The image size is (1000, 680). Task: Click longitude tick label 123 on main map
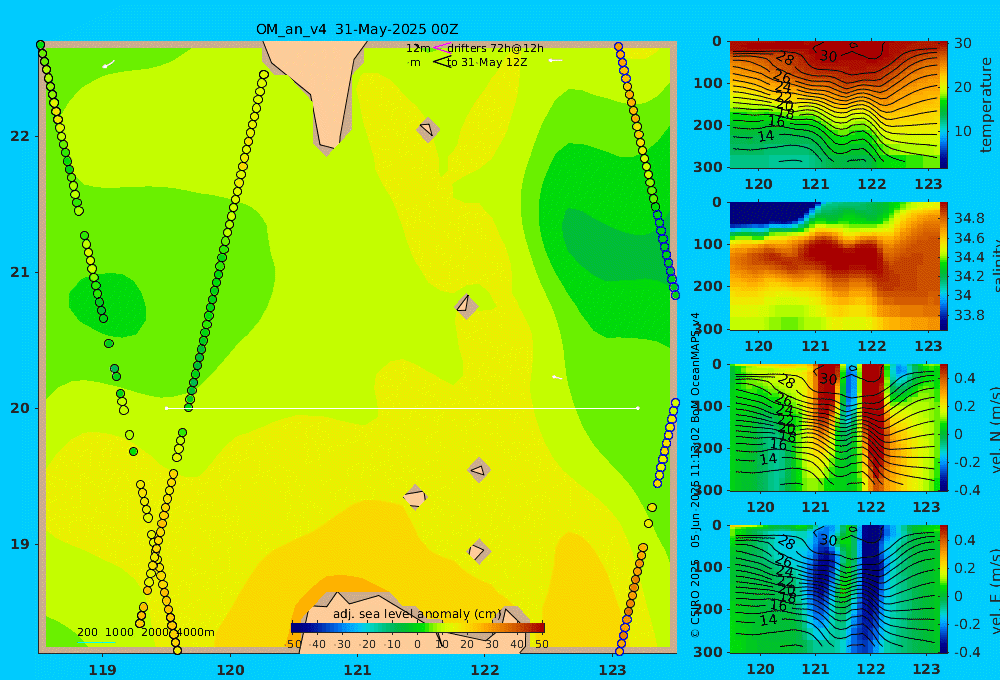point(612,670)
